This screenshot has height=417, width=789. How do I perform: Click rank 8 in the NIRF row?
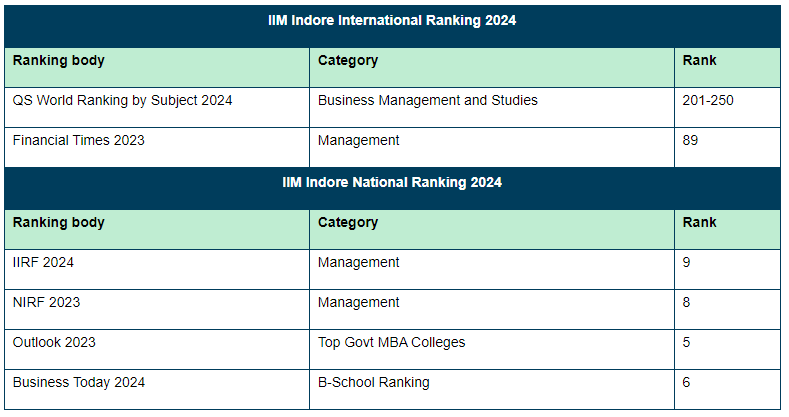[x=687, y=303]
